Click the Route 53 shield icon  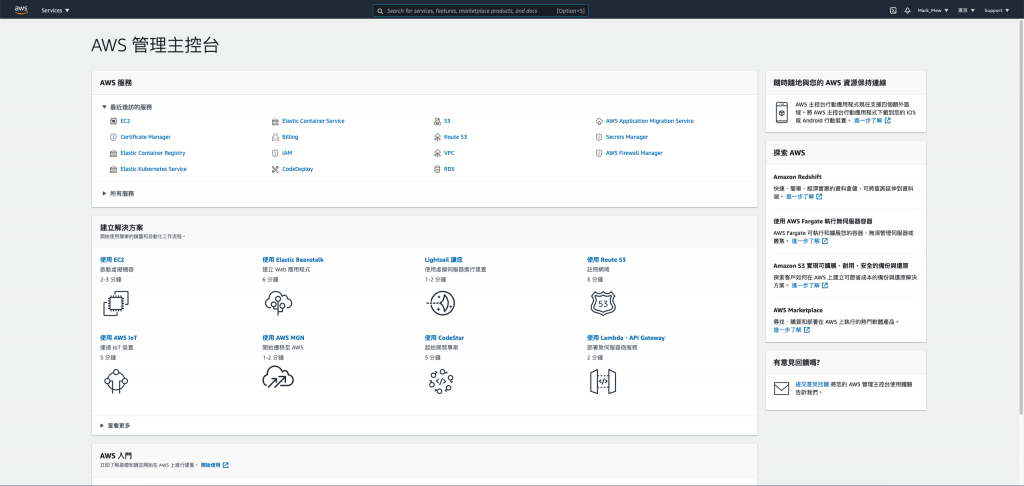[602, 303]
